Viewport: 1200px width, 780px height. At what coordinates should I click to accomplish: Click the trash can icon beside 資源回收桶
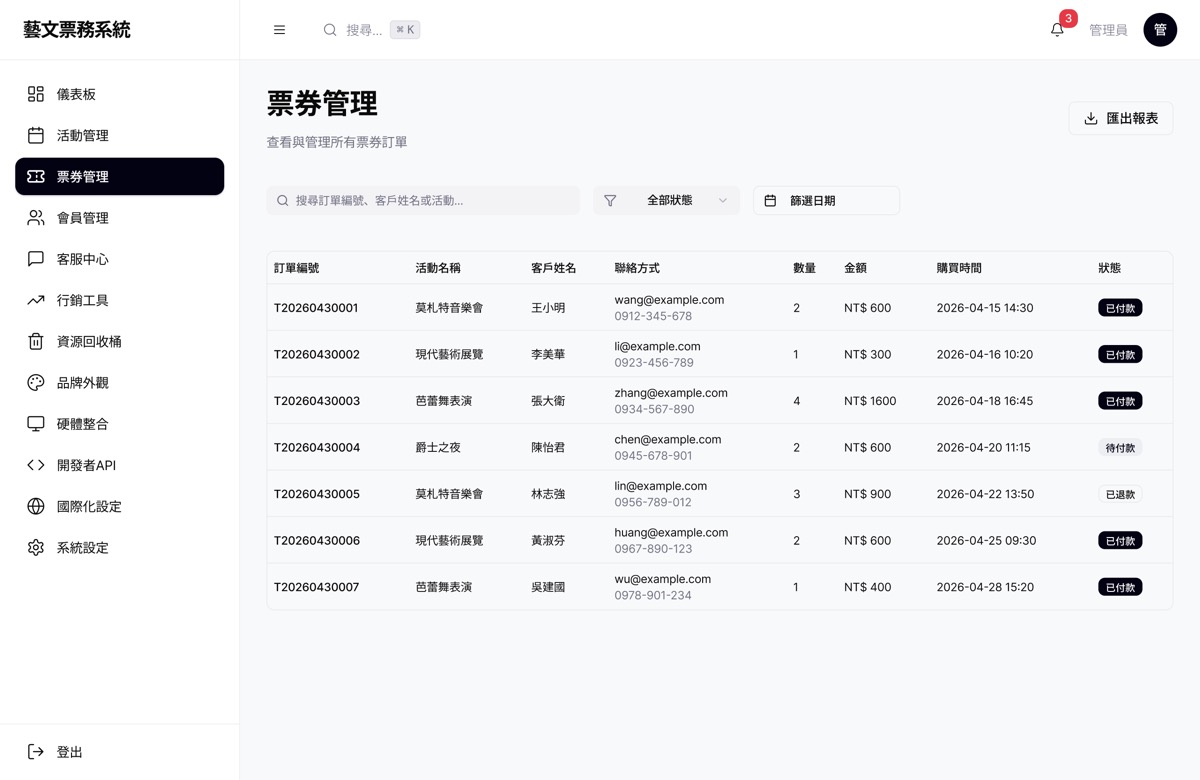[36, 341]
